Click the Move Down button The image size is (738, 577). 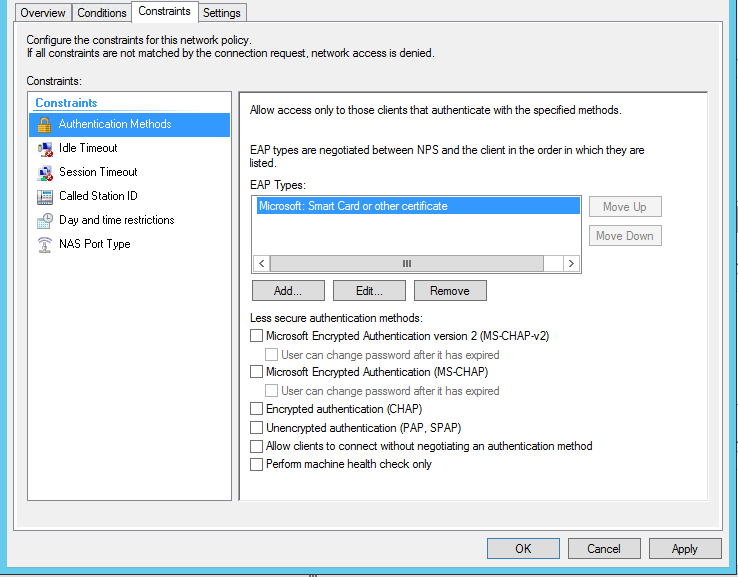(625, 236)
